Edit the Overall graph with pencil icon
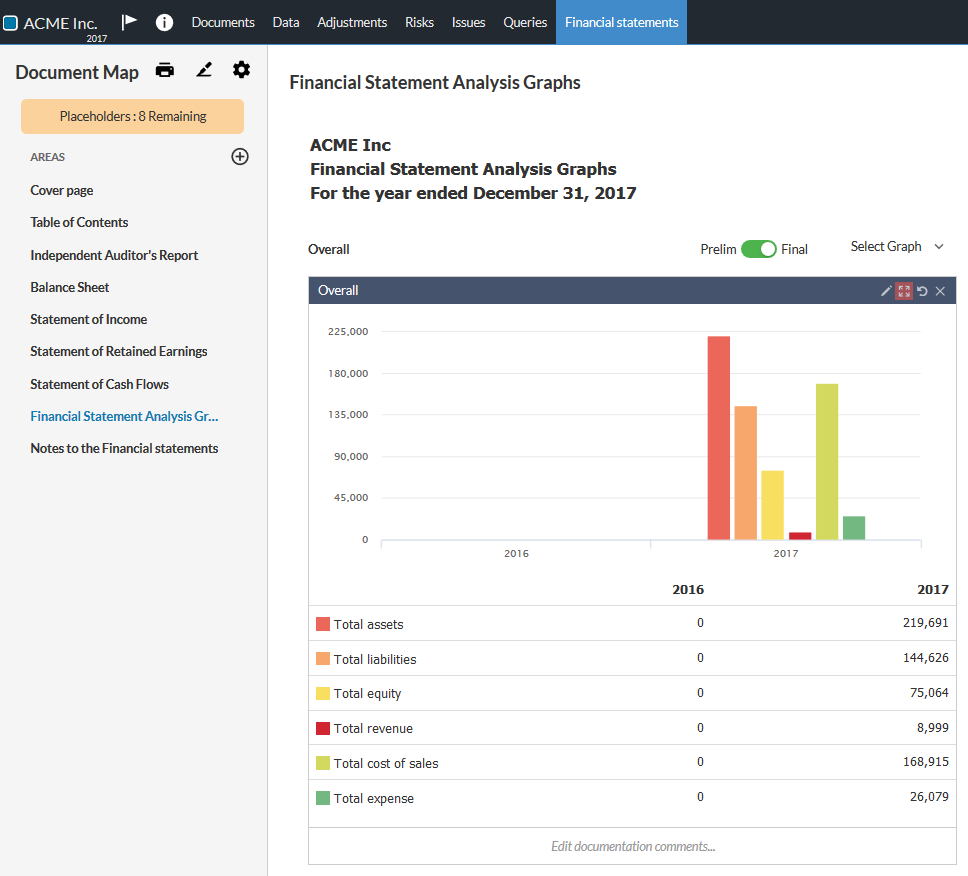 886,291
